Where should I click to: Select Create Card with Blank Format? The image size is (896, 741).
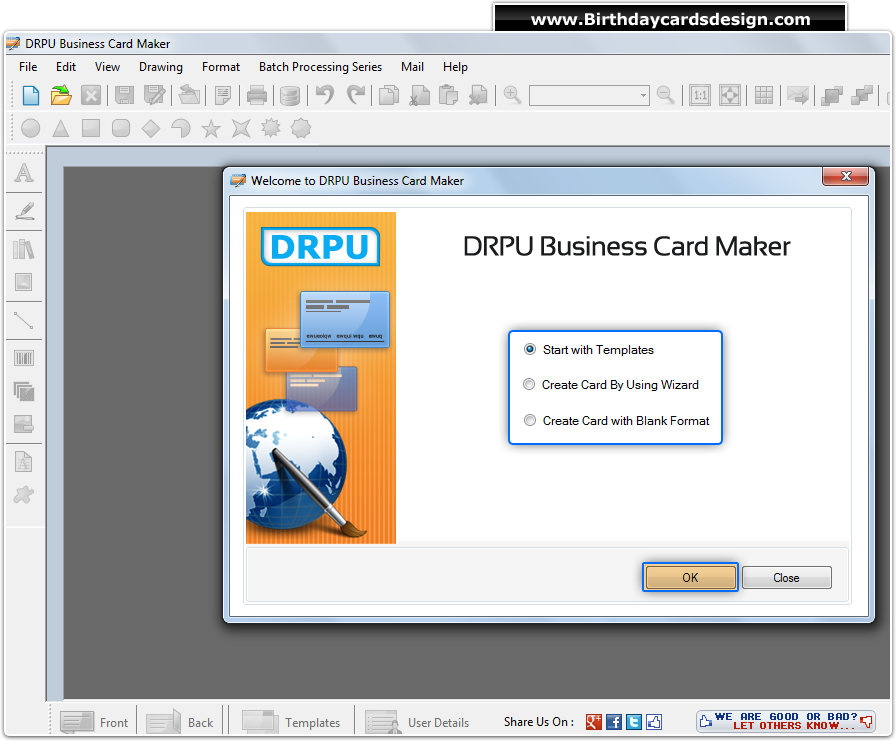617,421
